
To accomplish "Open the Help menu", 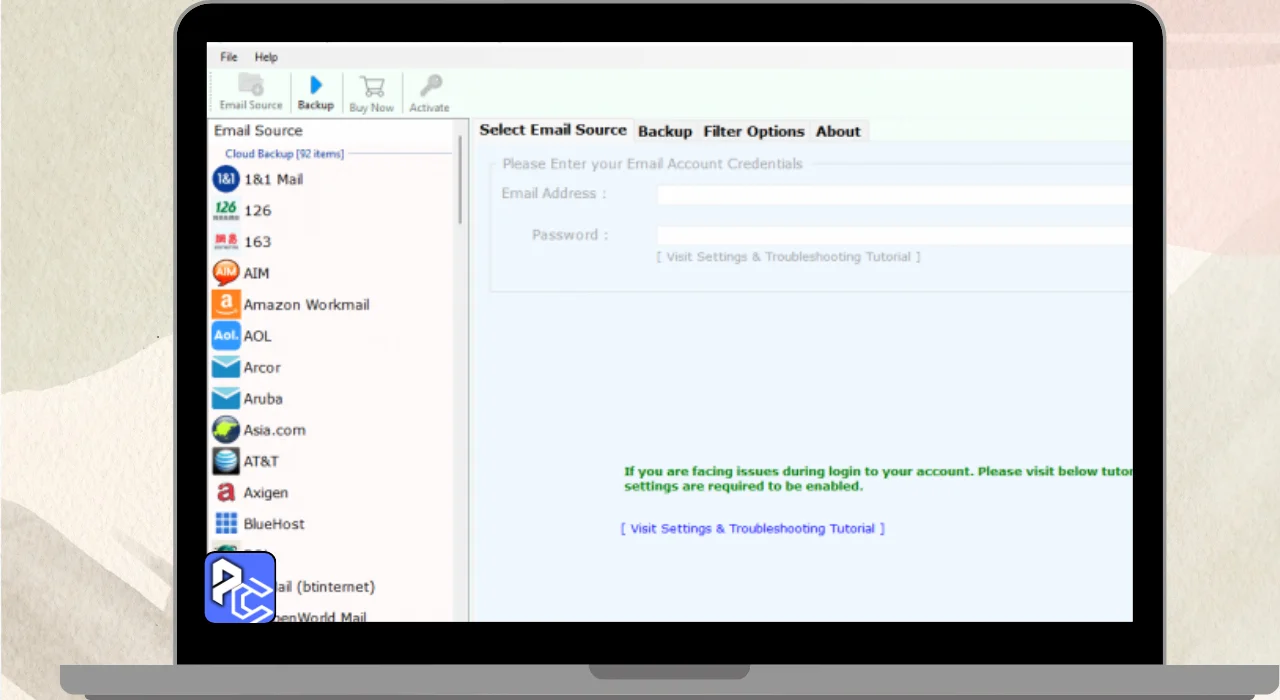I will pos(266,57).
